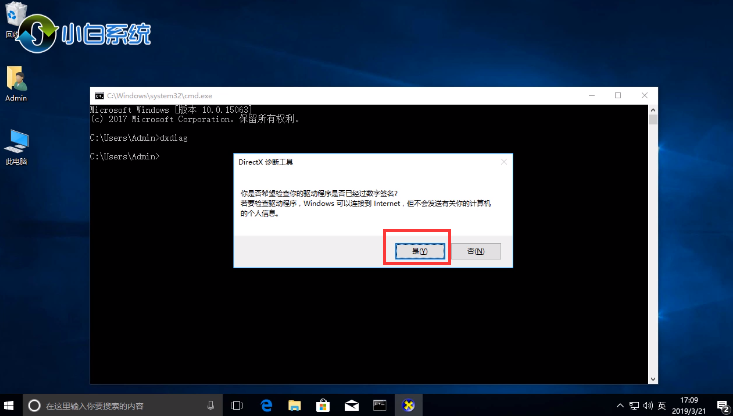Launch Microsoft Edge from the taskbar
Screen dimensions: 733x416
pyautogui.click(x=267, y=405)
